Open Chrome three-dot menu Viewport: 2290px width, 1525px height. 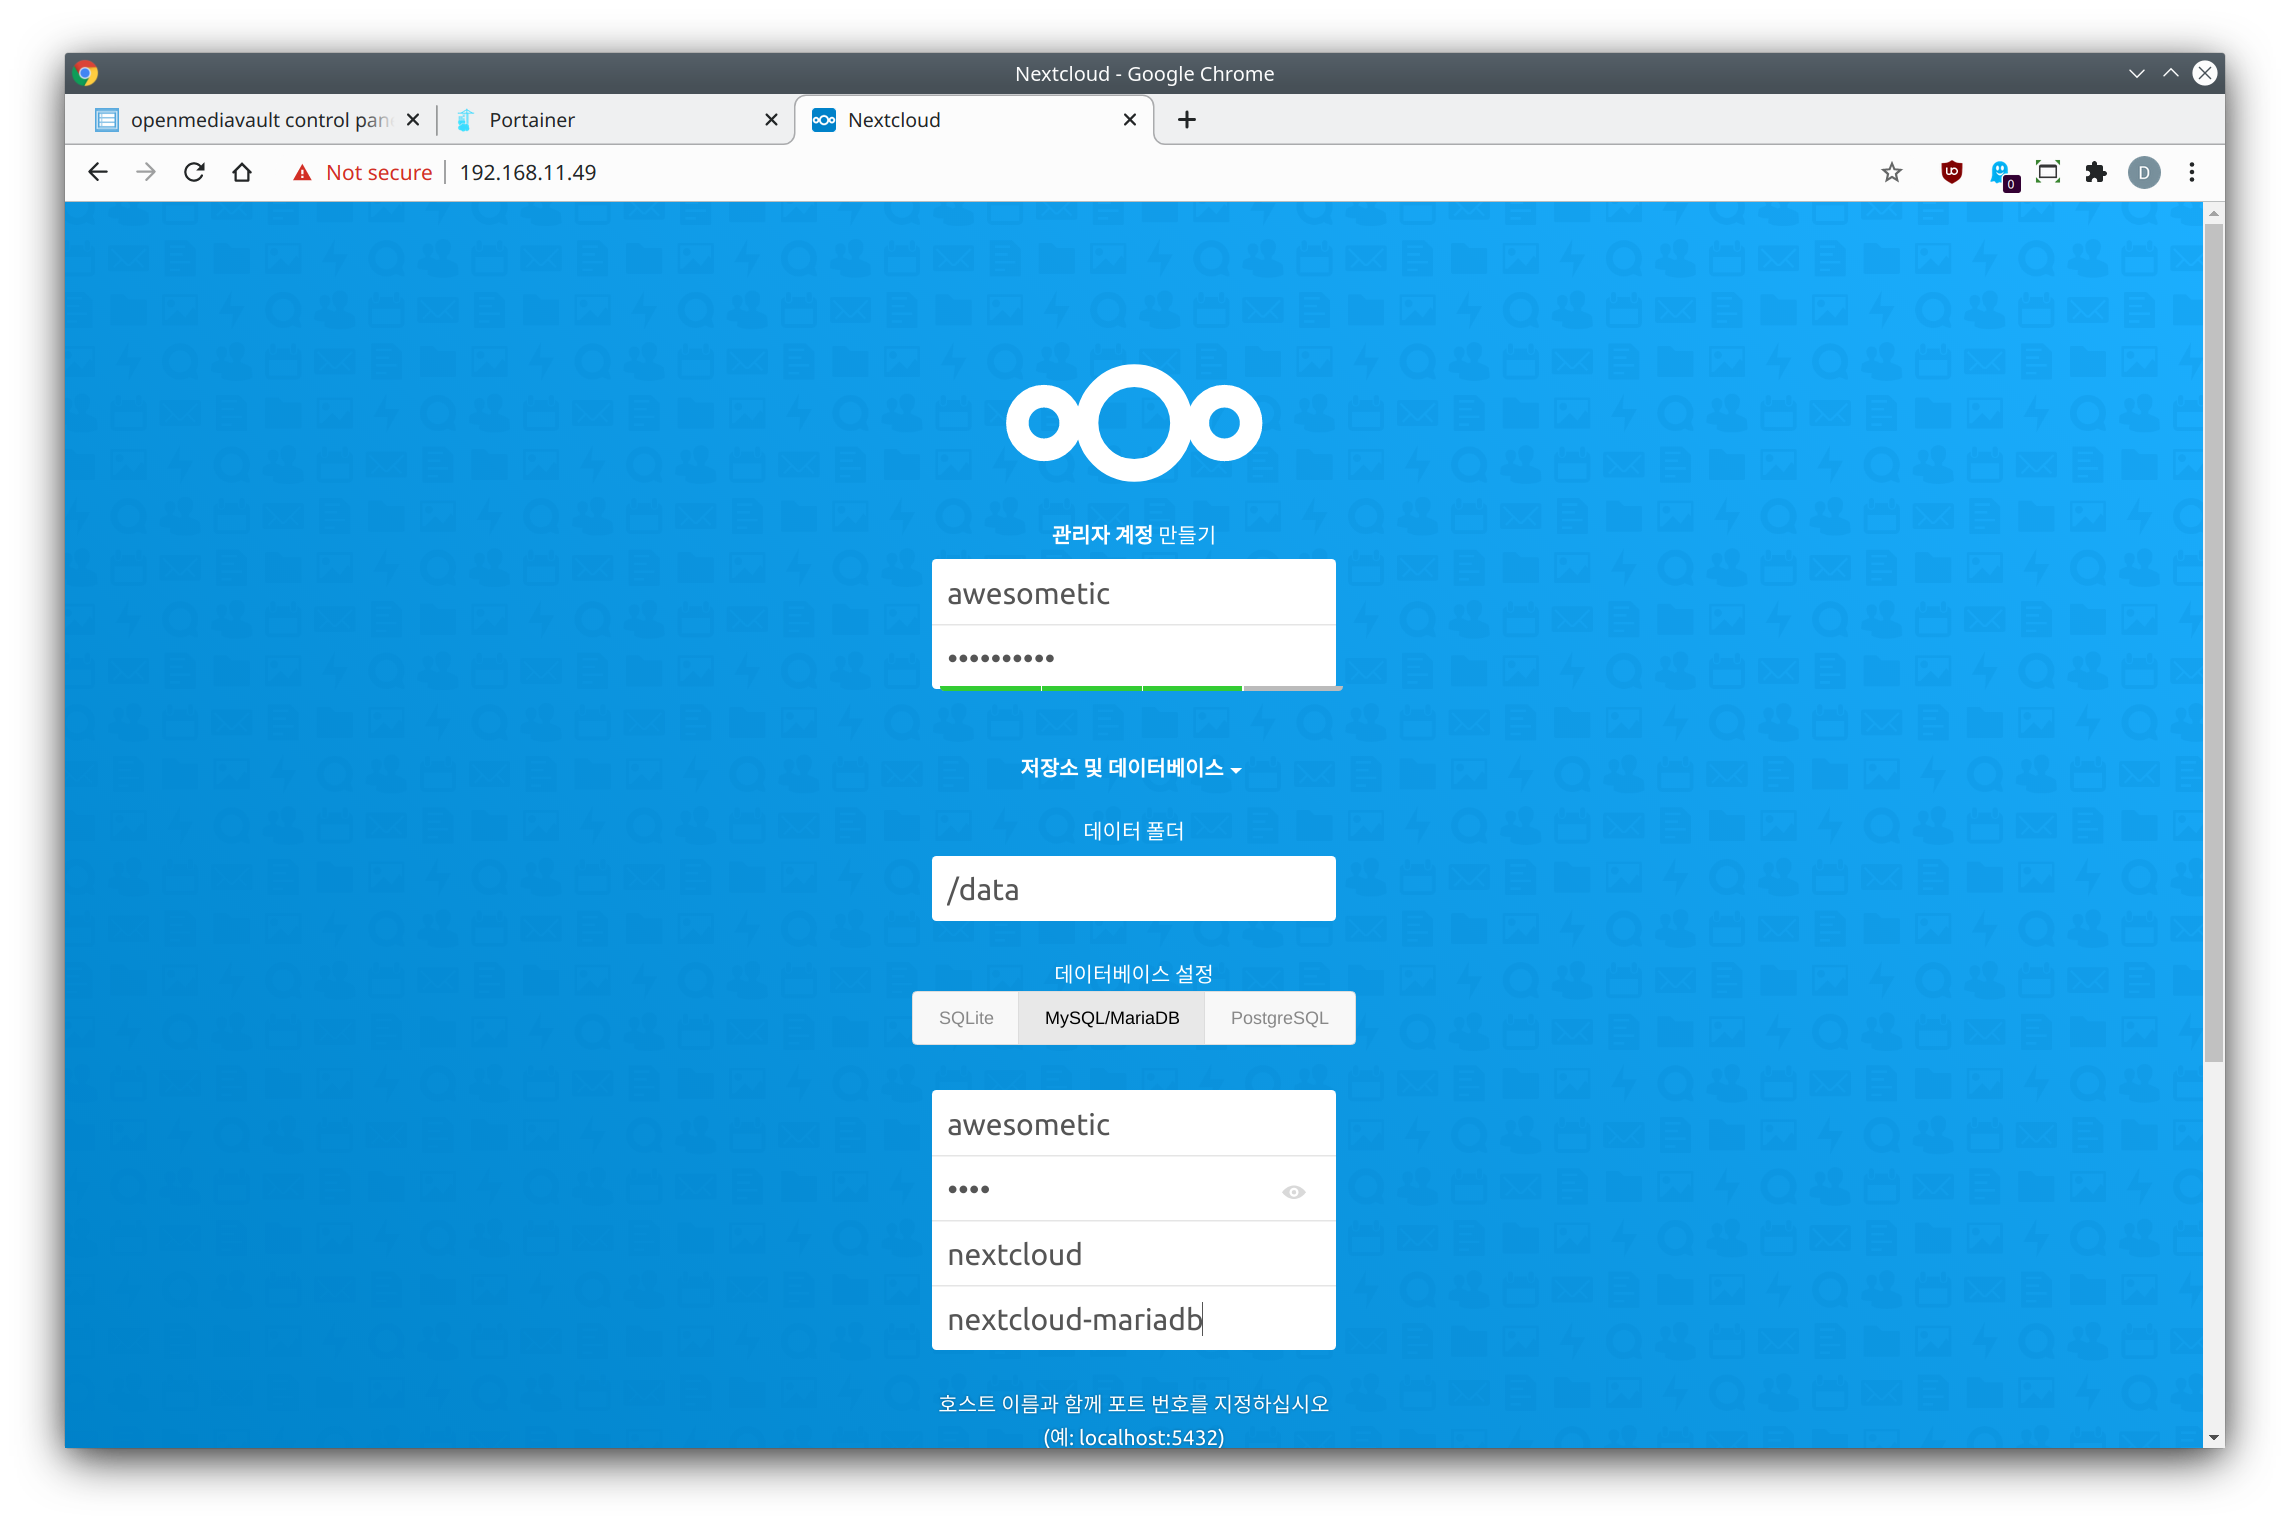[2191, 172]
